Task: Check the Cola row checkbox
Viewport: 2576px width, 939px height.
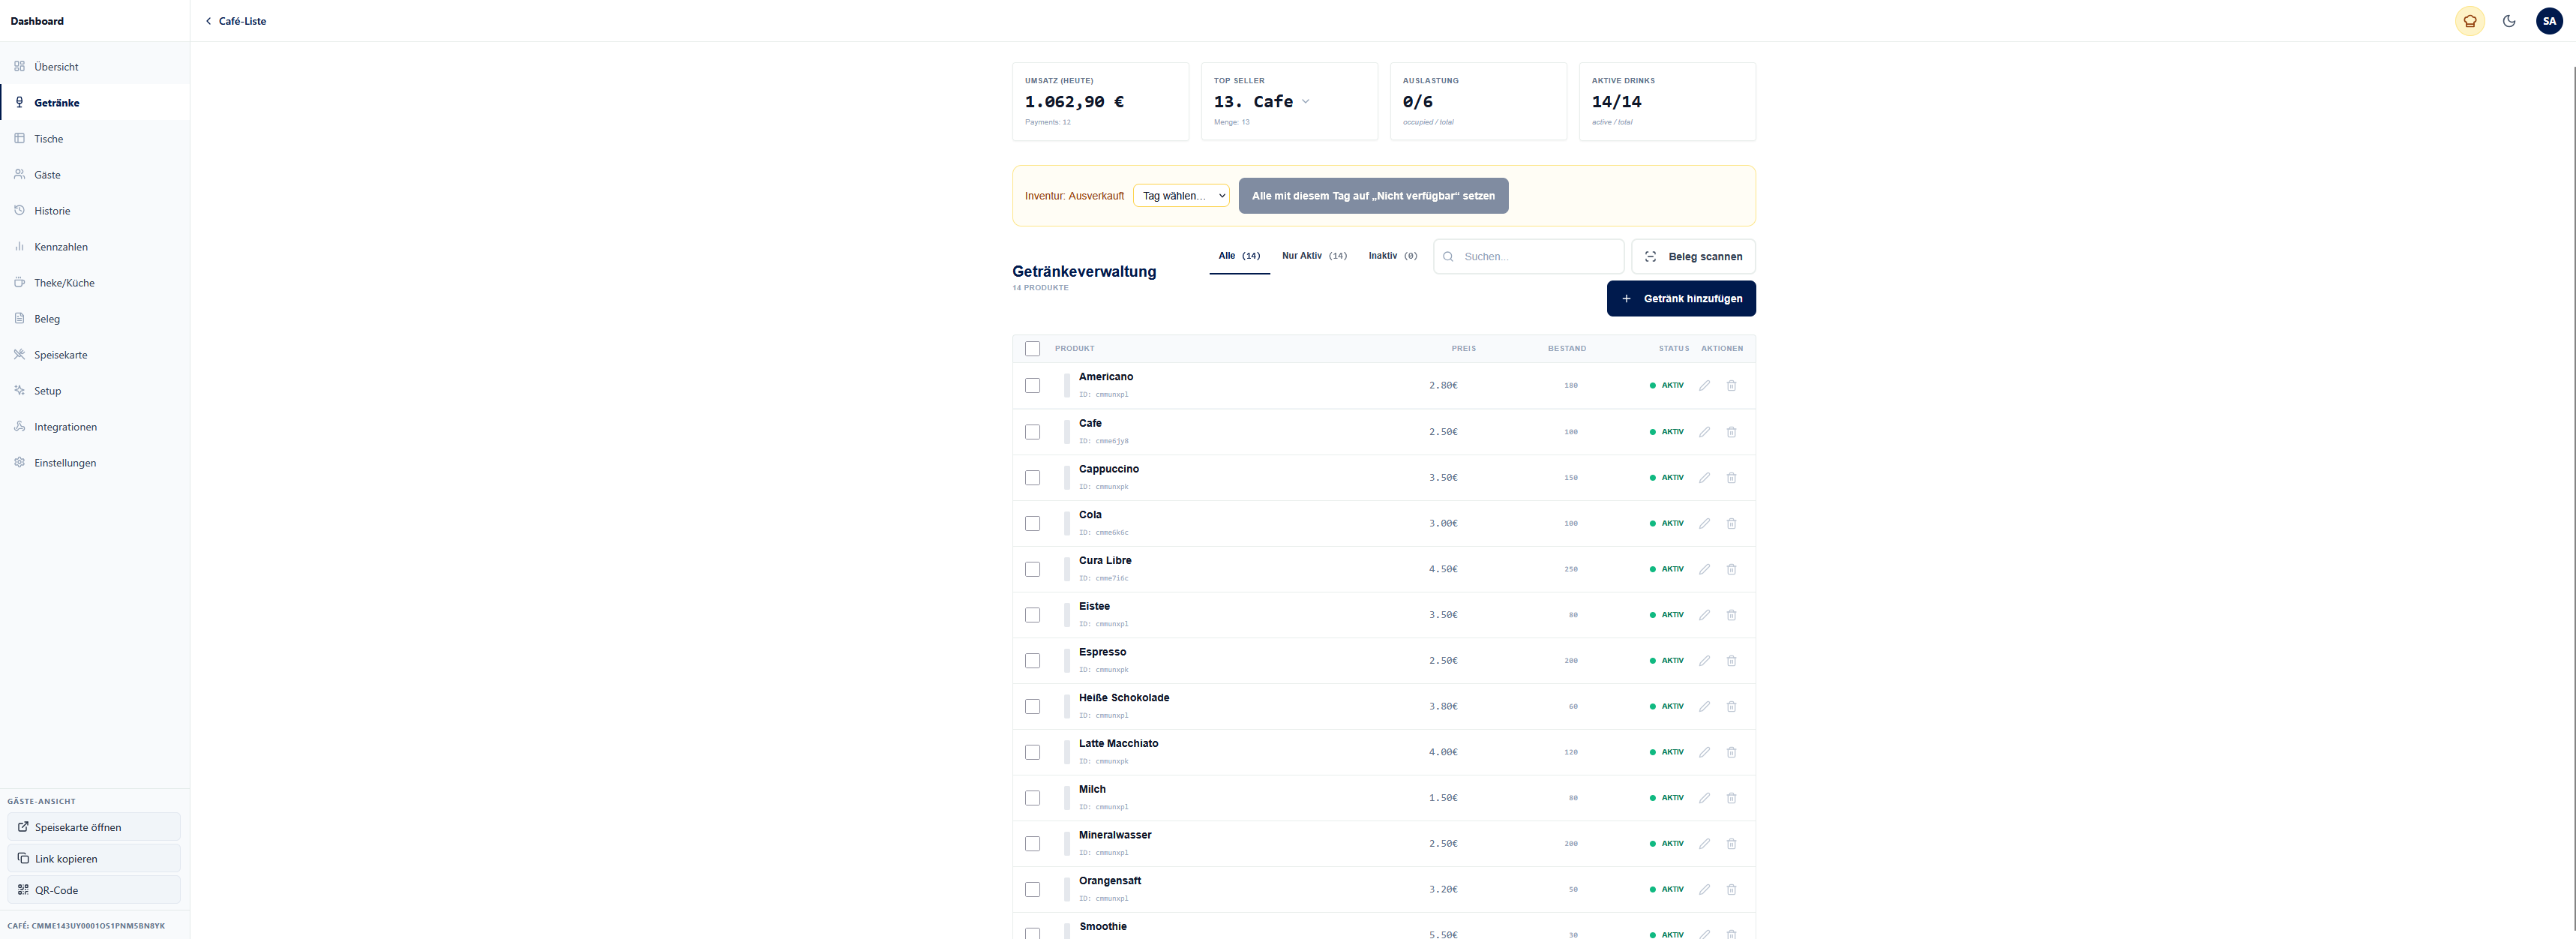Action: (x=1032, y=524)
